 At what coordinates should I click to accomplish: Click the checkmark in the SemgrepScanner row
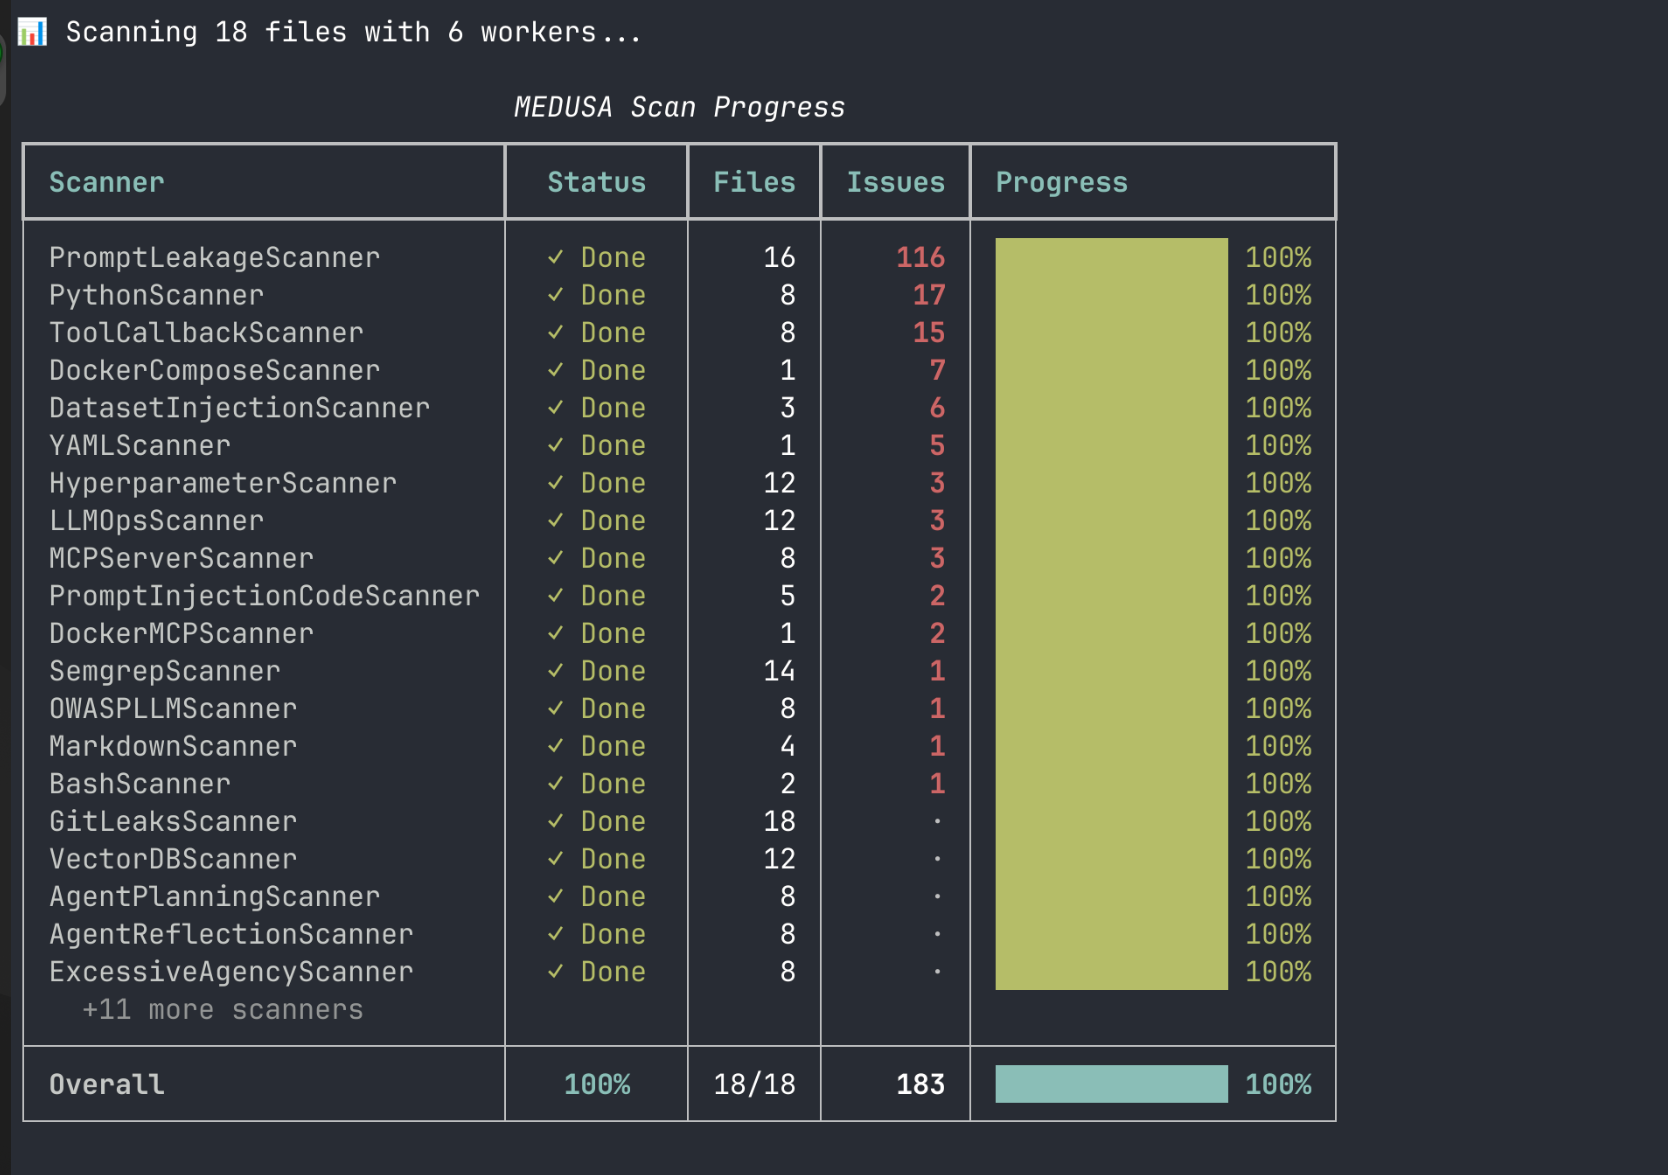coord(556,671)
